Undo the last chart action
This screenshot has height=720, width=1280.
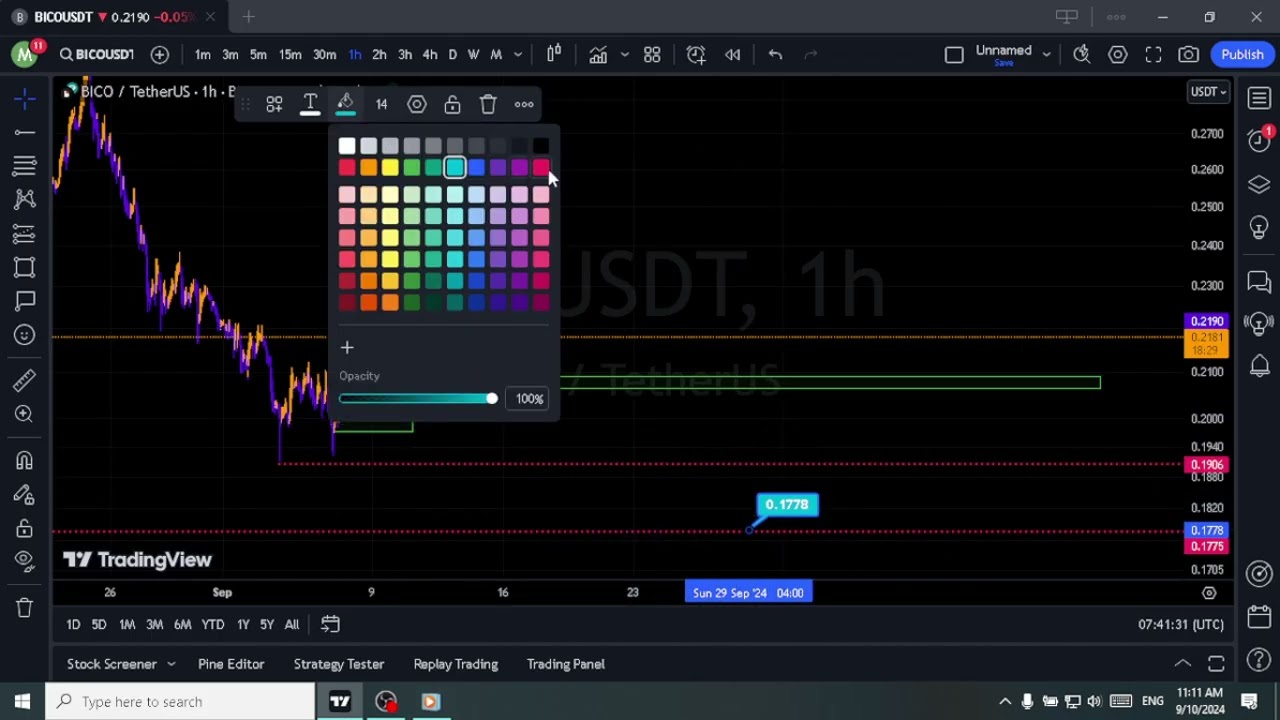tap(775, 54)
